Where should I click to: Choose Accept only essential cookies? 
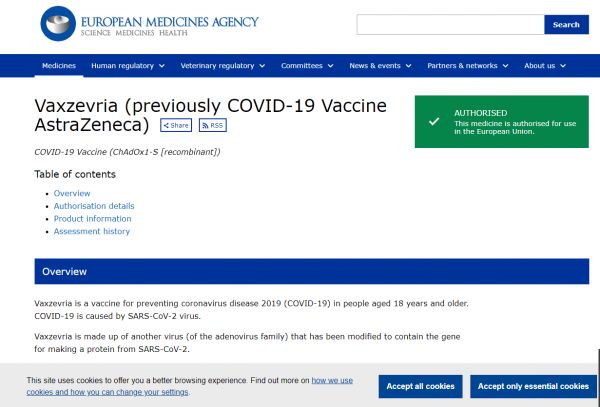(x=533, y=386)
